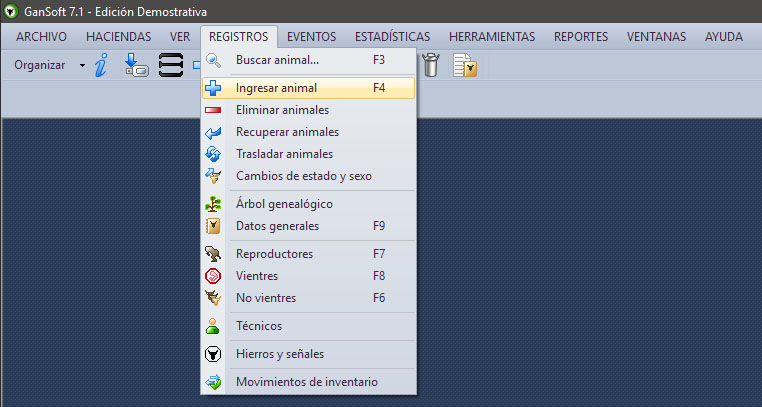Click the tree icon for Árbol genealógico
This screenshot has height=407, width=762.
213,204
